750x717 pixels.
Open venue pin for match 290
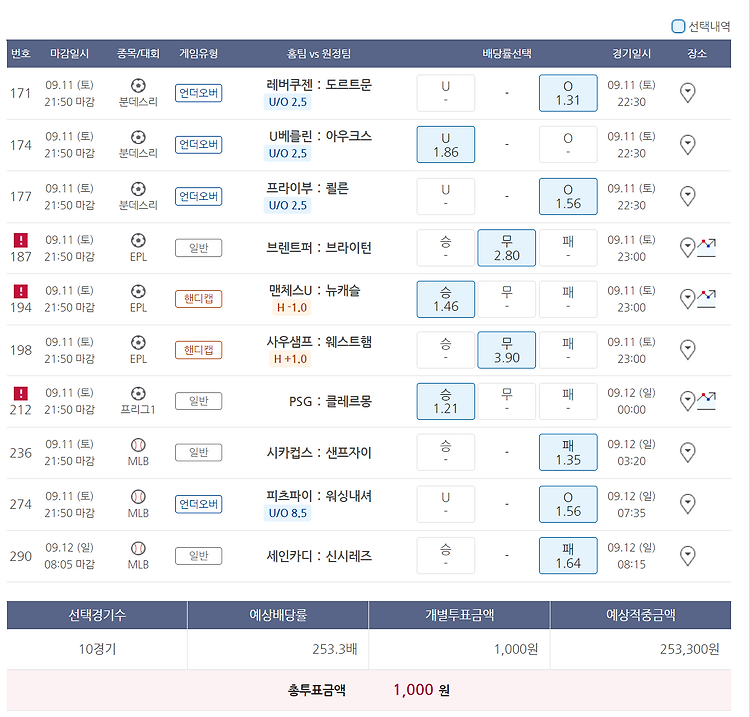pos(687,556)
